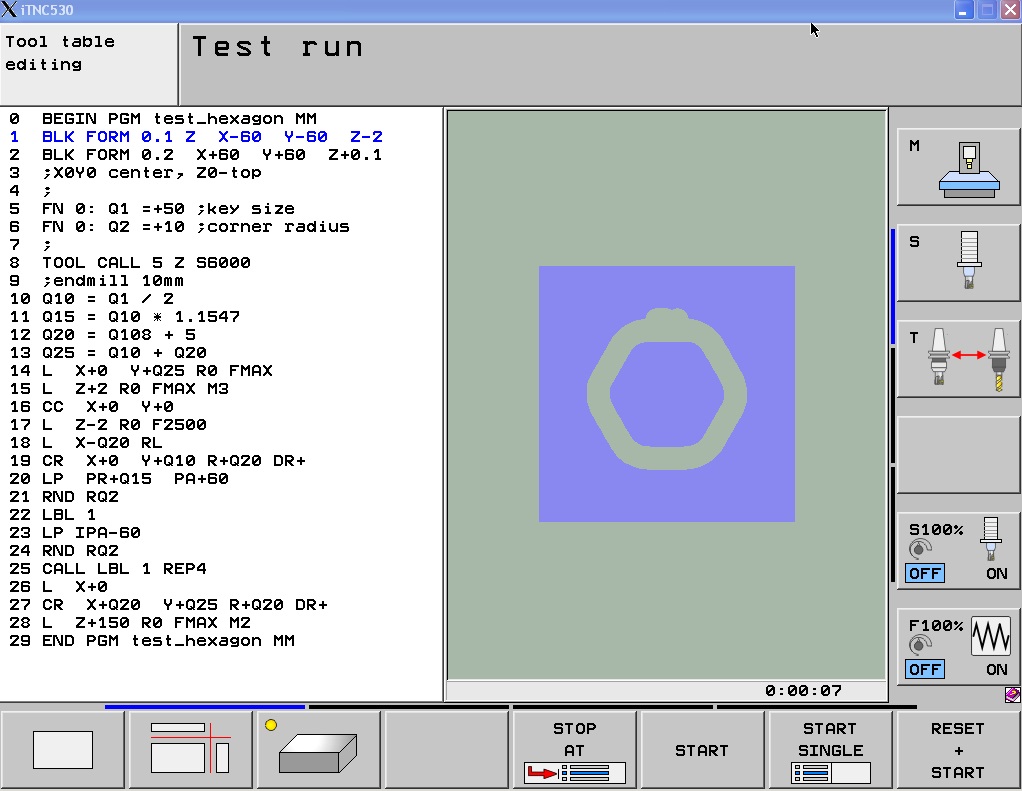Set S100% override to OFF
Image resolution: width=1022 pixels, height=791 pixels.
(924, 573)
